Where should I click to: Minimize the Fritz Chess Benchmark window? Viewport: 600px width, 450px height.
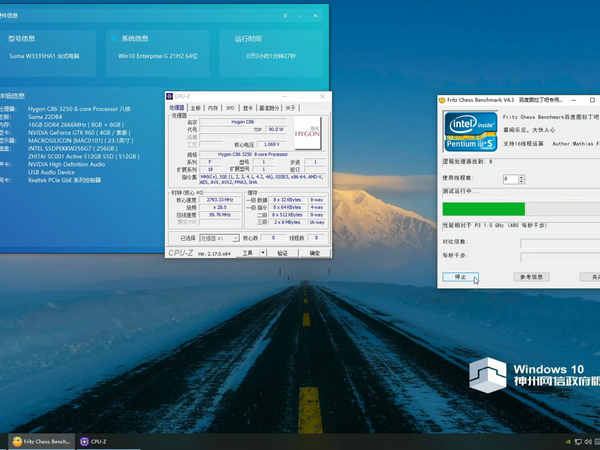point(574,100)
